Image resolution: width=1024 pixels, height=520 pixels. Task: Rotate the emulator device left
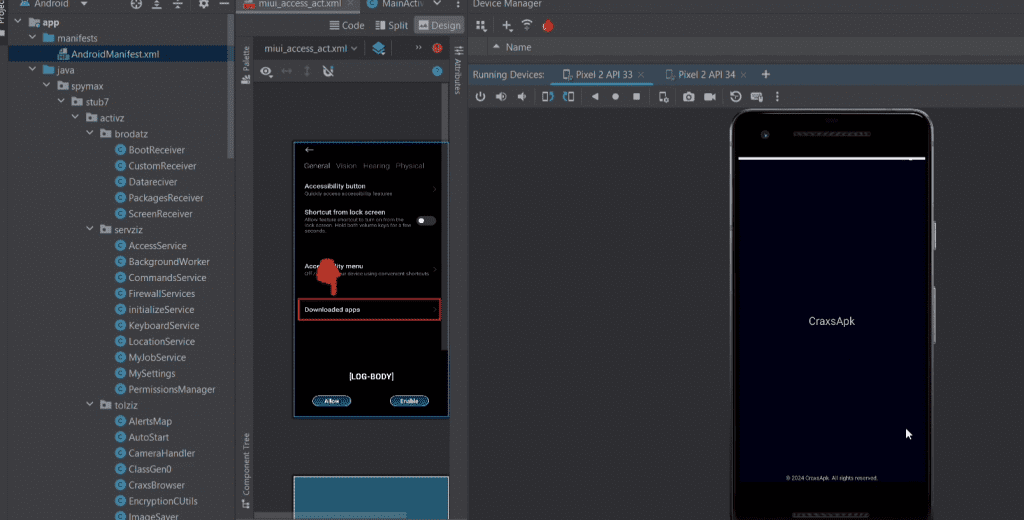click(x=547, y=97)
